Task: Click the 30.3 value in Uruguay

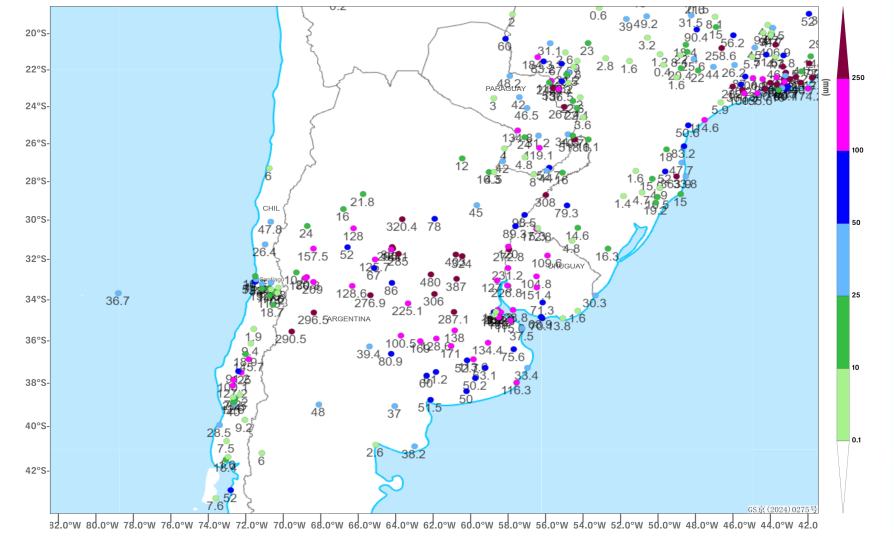Action: [594, 304]
